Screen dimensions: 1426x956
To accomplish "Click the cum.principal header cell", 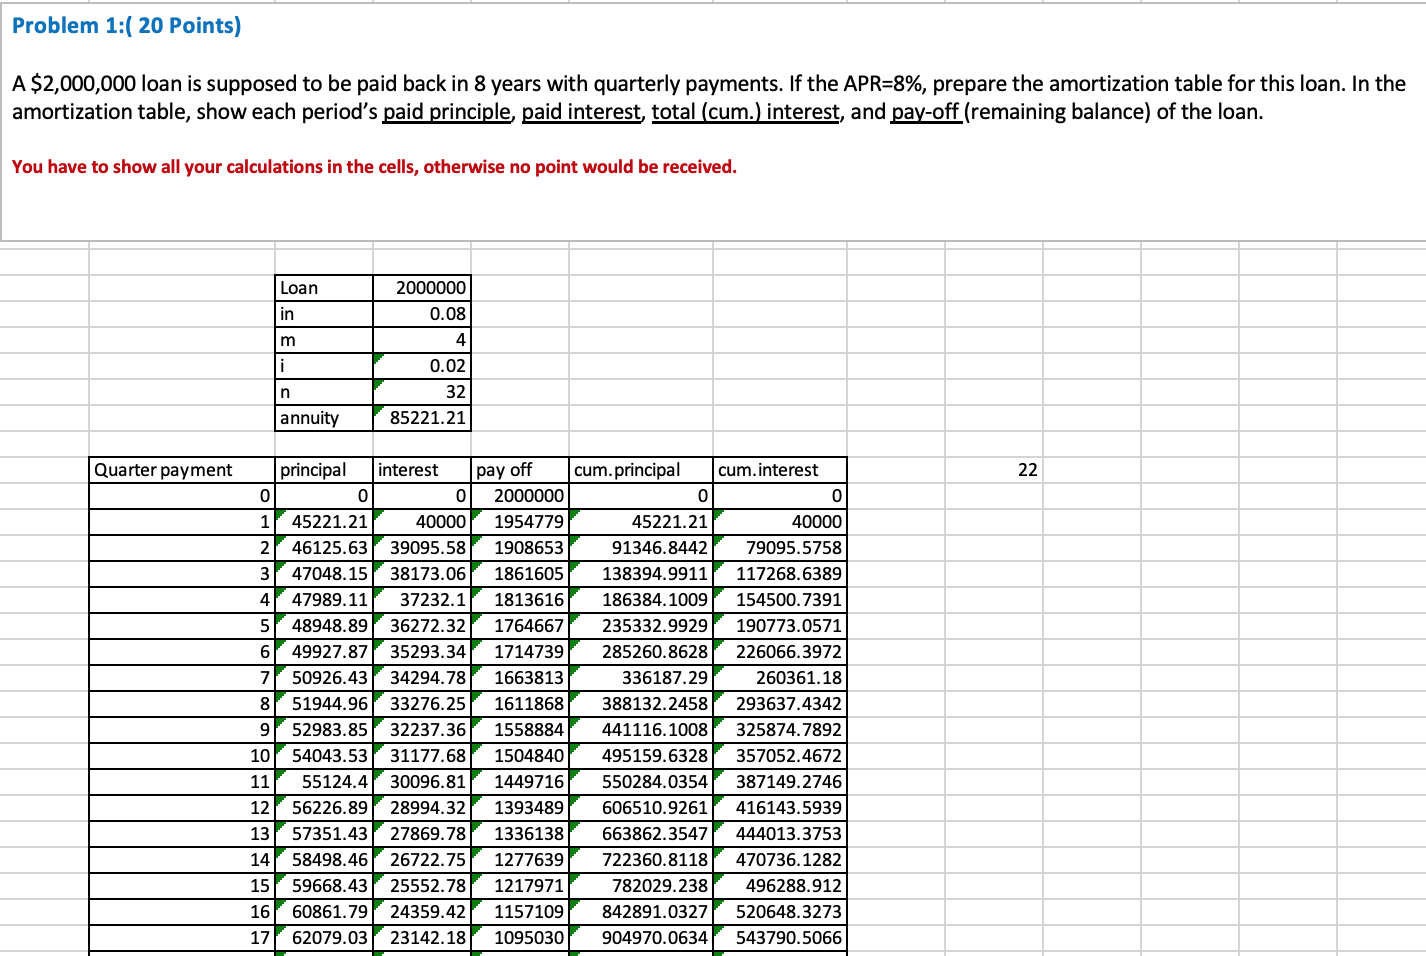I will (x=641, y=470).
